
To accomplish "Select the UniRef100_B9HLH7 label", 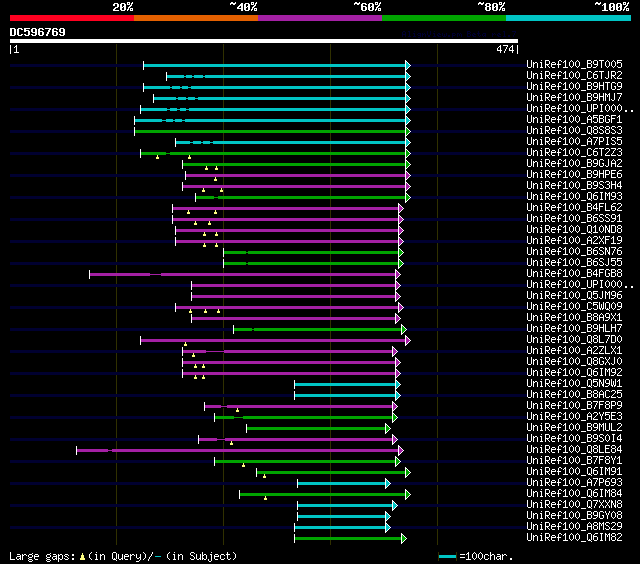I will 574,329.
